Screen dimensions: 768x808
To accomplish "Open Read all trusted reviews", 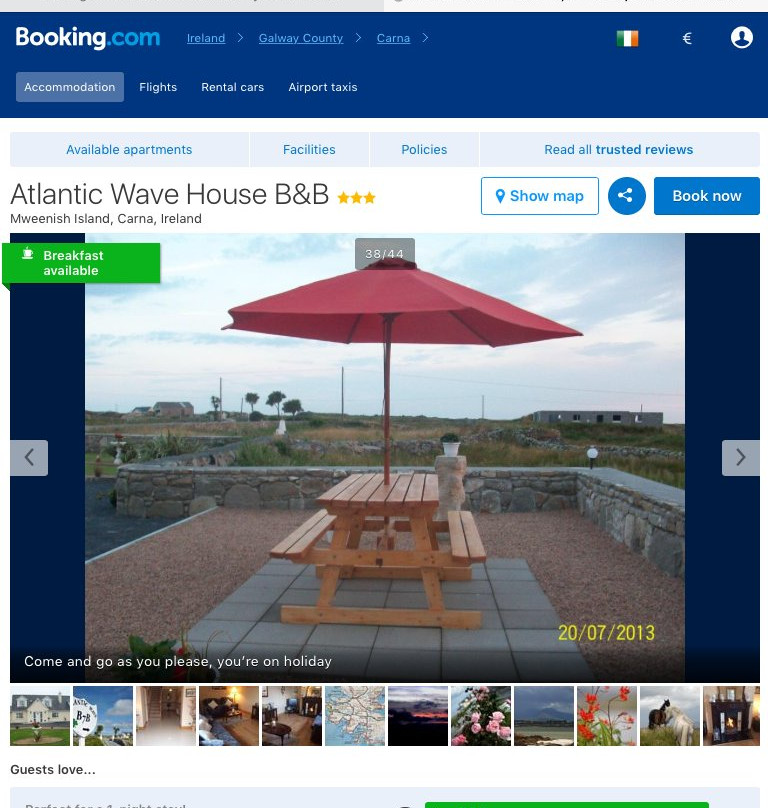I will [619, 149].
